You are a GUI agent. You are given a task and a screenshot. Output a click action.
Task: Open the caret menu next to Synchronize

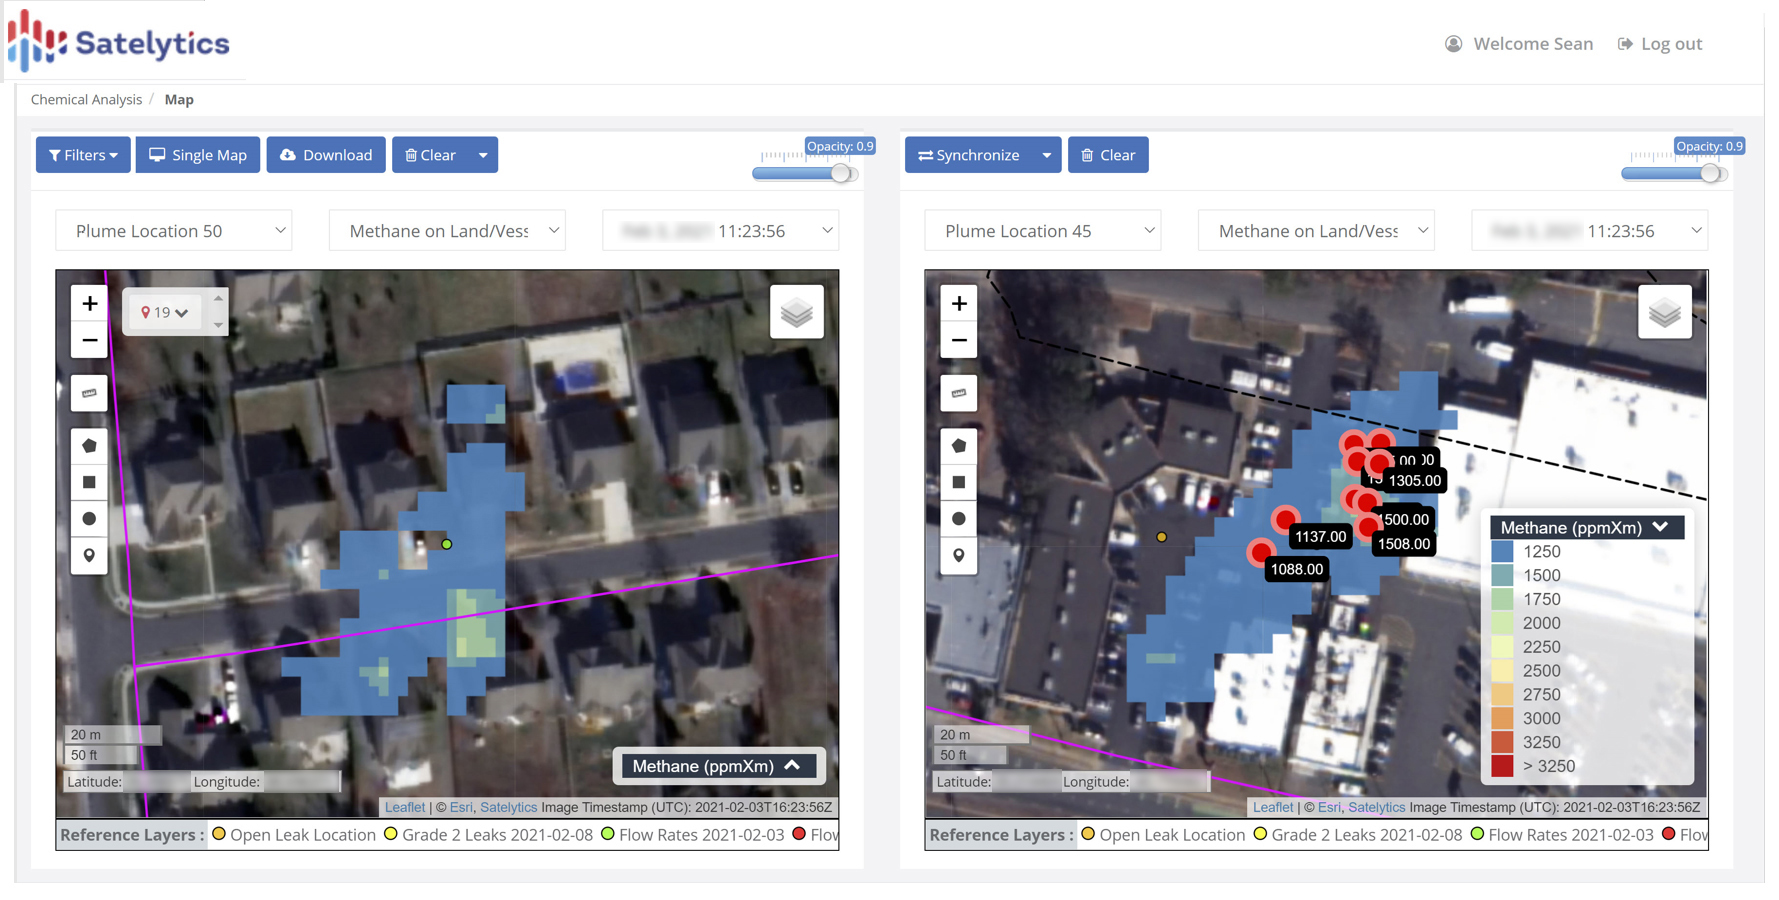(x=1046, y=155)
